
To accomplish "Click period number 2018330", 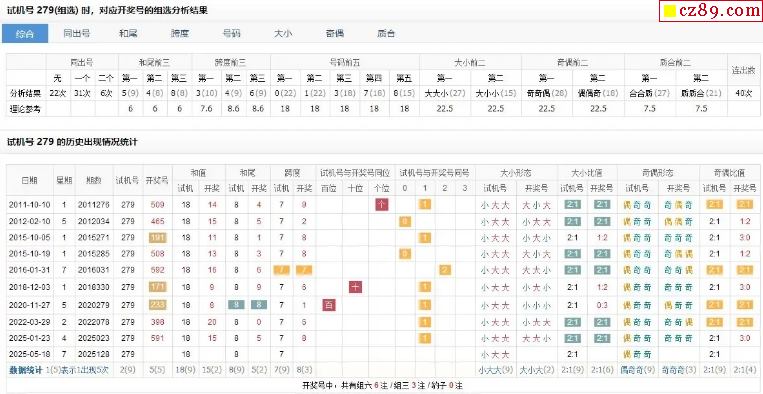I will 93,287.
